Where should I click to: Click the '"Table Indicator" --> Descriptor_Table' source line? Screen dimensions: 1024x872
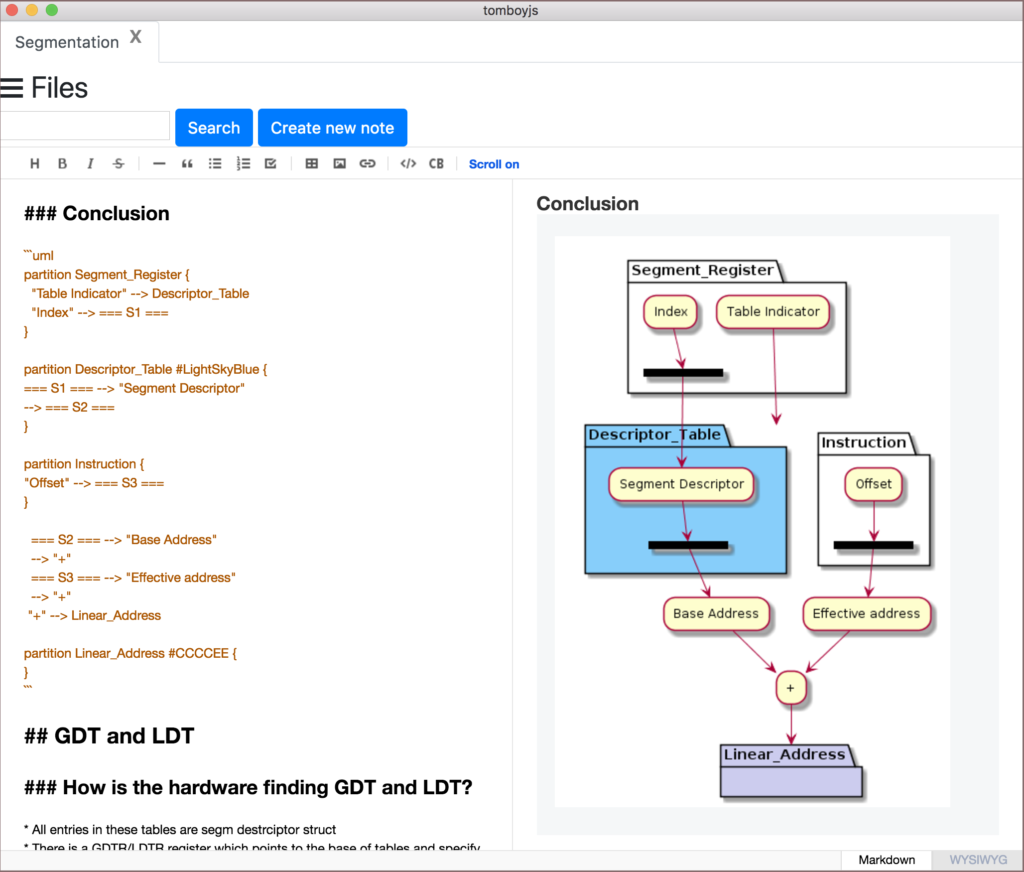pos(140,294)
